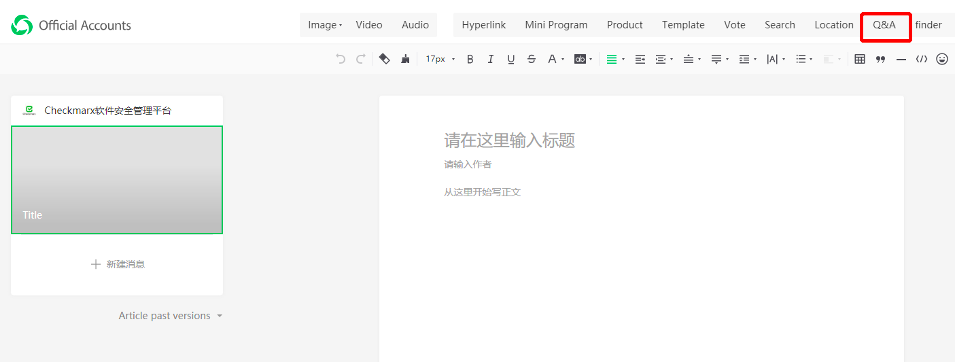This screenshot has height=364, width=965.
Task: Click the finder insert option
Action: tap(928, 25)
